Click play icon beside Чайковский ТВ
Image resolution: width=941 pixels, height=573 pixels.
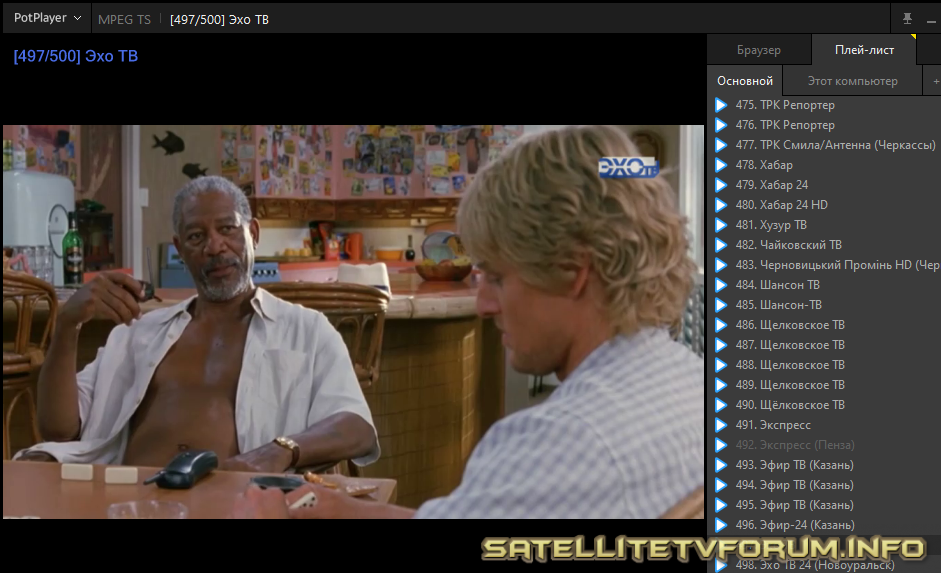tap(721, 245)
